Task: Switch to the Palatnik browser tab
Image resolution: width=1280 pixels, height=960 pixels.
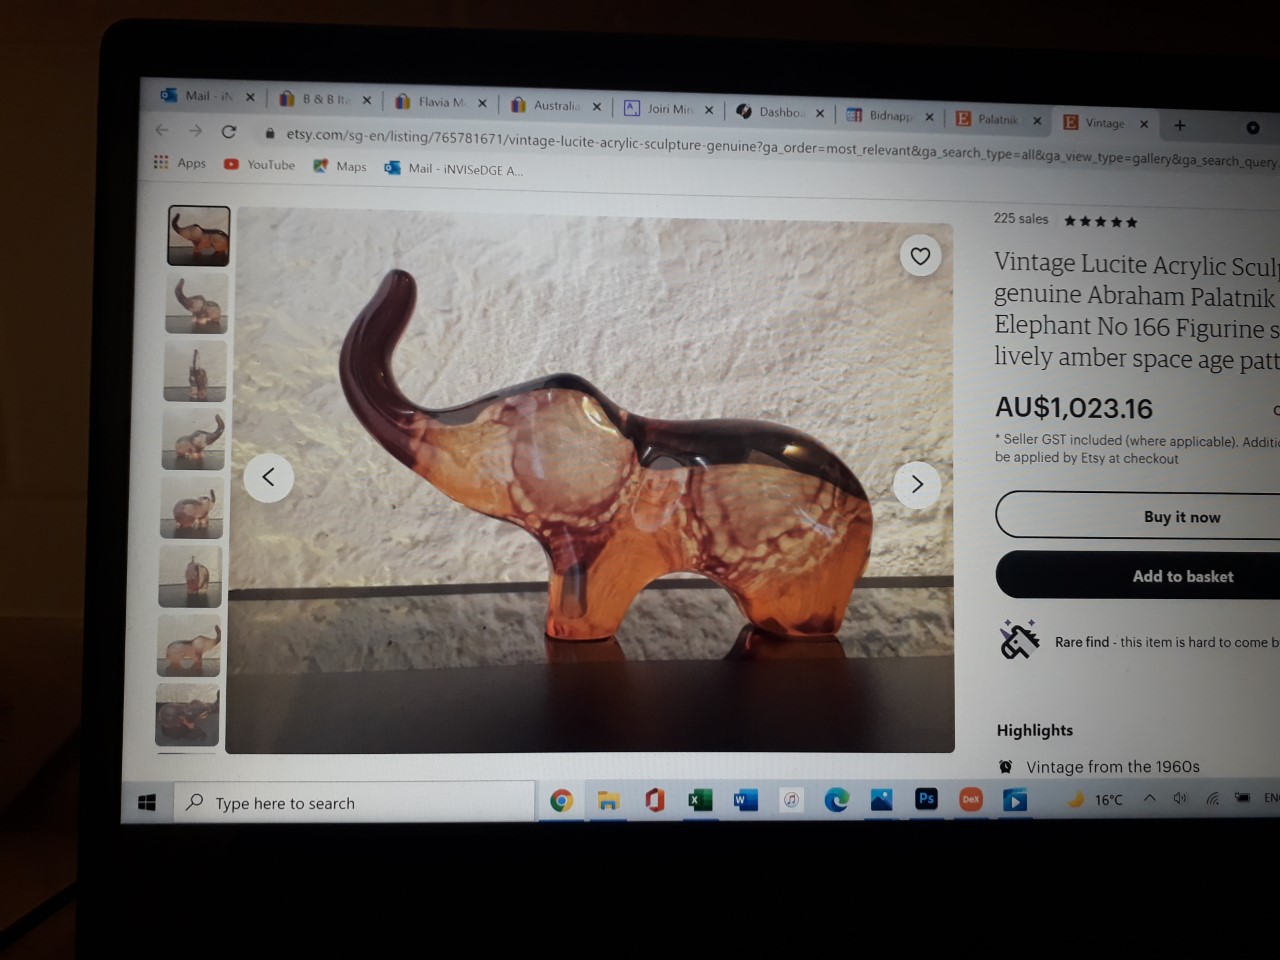Action: tap(996, 119)
